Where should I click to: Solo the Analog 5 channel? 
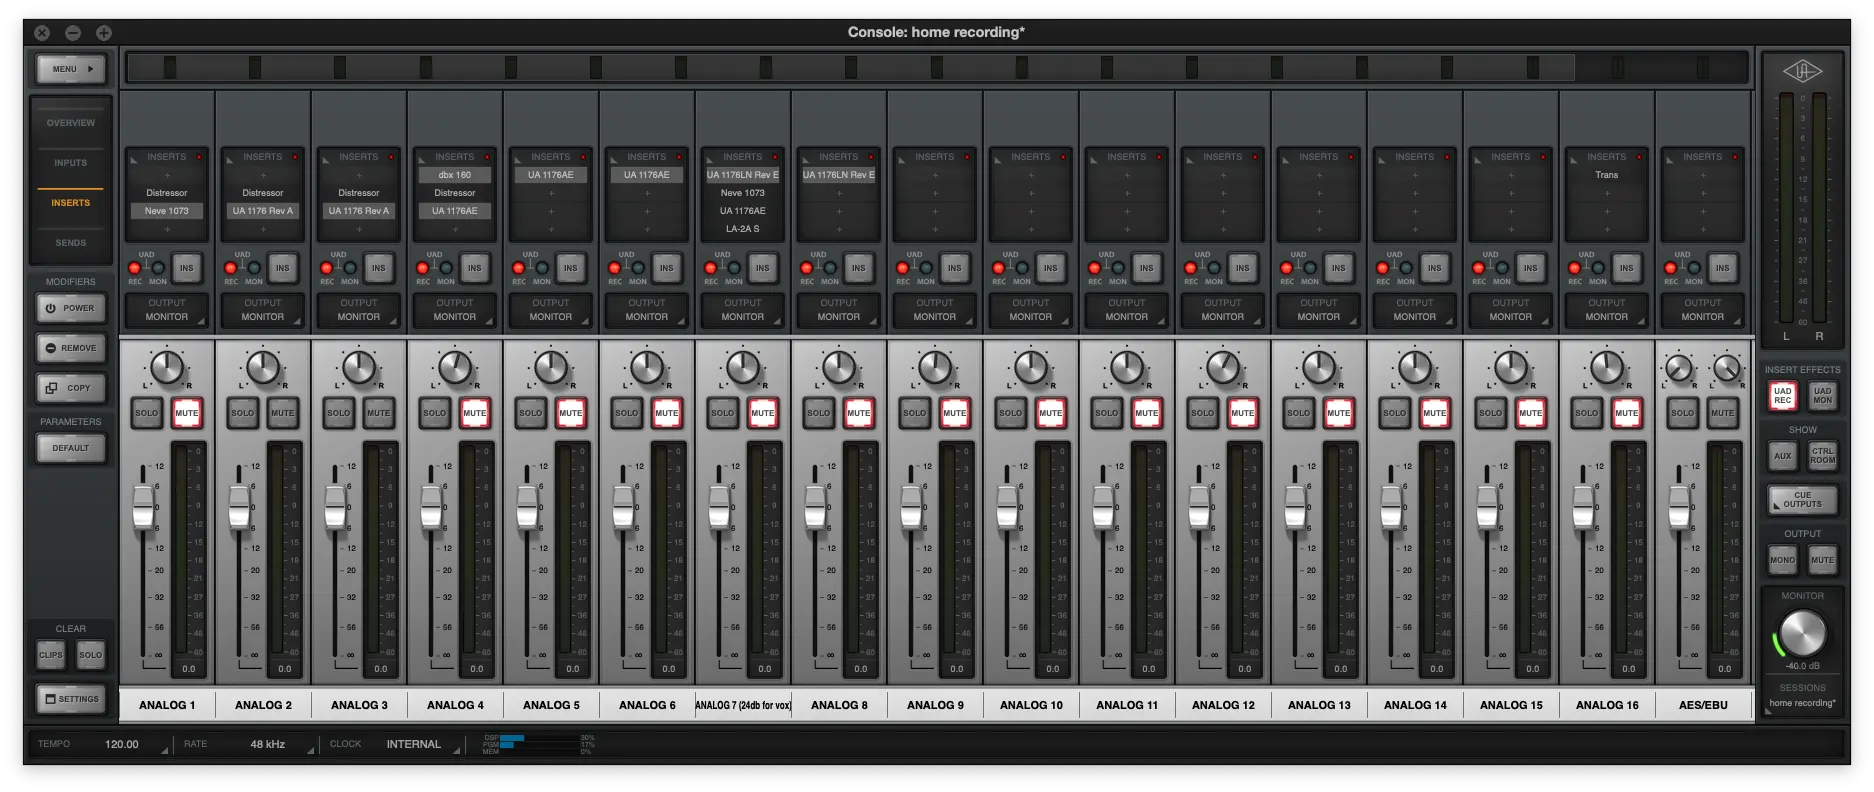pyautogui.click(x=531, y=413)
